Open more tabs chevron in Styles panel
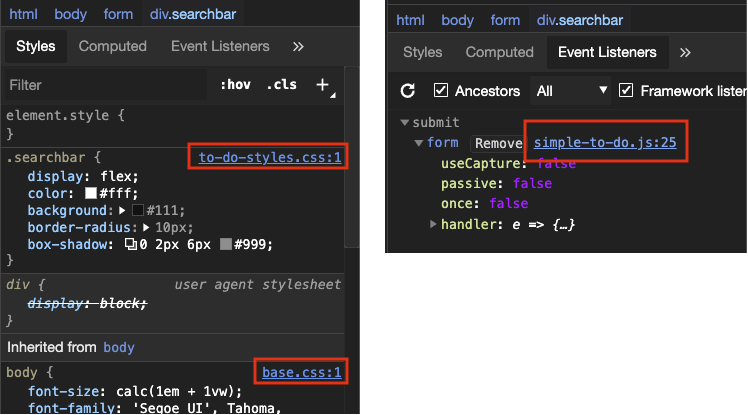748x415 pixels. [298, 46]
